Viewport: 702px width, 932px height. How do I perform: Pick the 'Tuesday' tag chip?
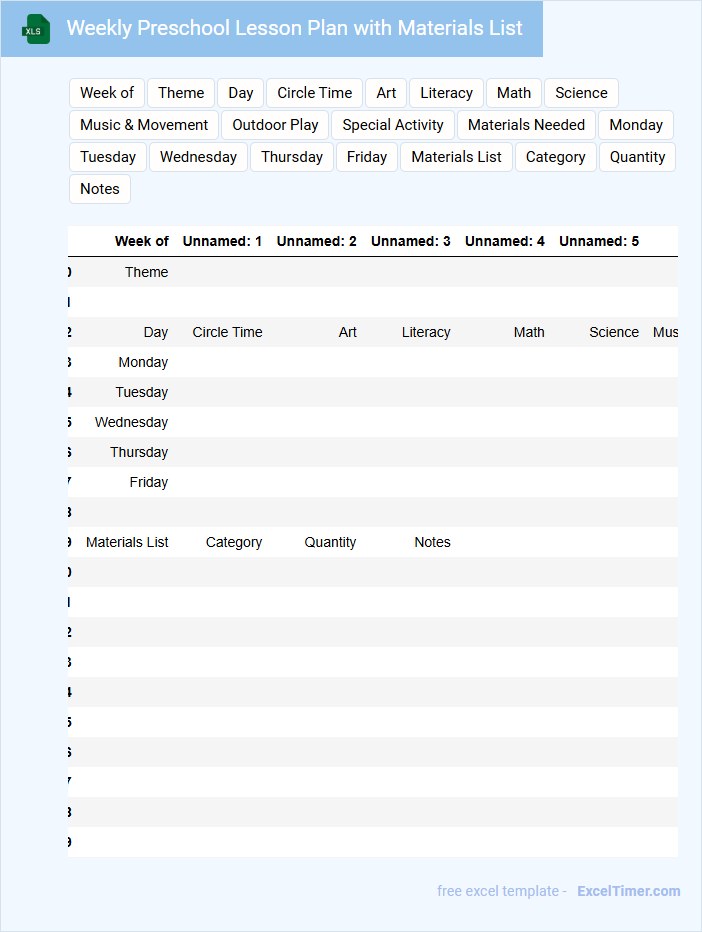click(108, 157)
